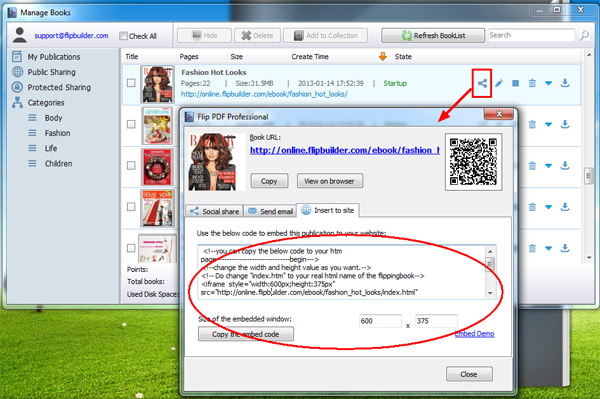Open the support@flipbuilder.com account link

click(x=71, y=36)
